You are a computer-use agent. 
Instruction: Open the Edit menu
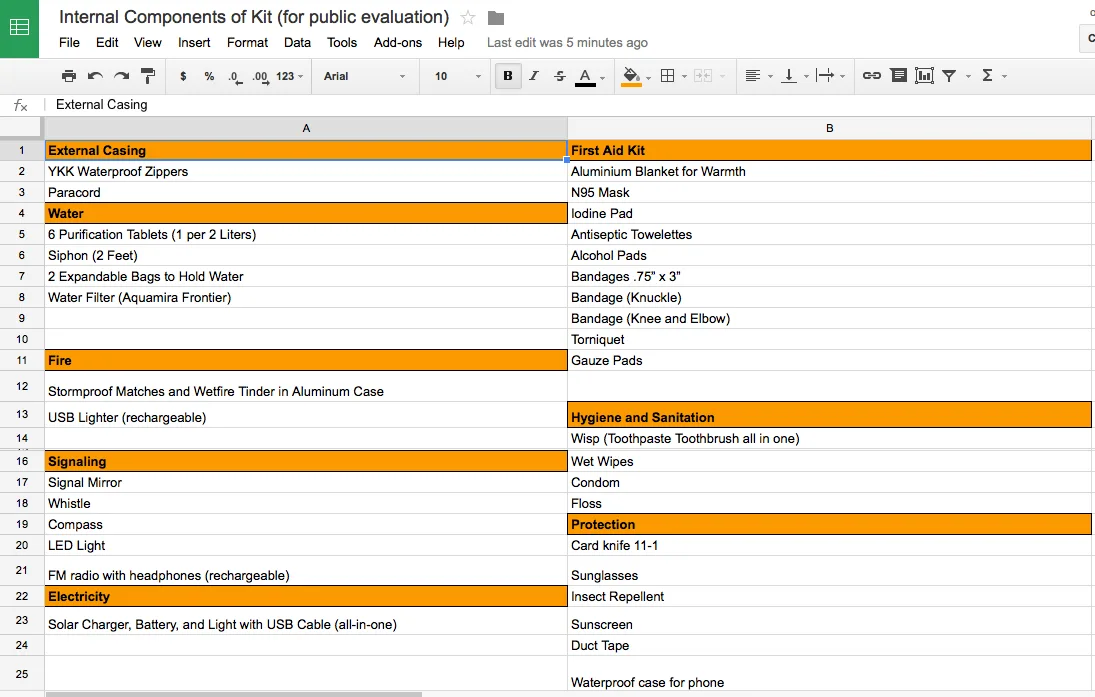(x=107, y=43)
